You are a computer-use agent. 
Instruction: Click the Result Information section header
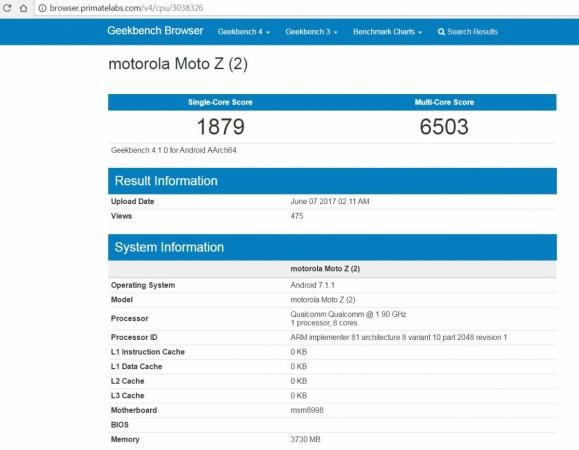click(332, 181)
